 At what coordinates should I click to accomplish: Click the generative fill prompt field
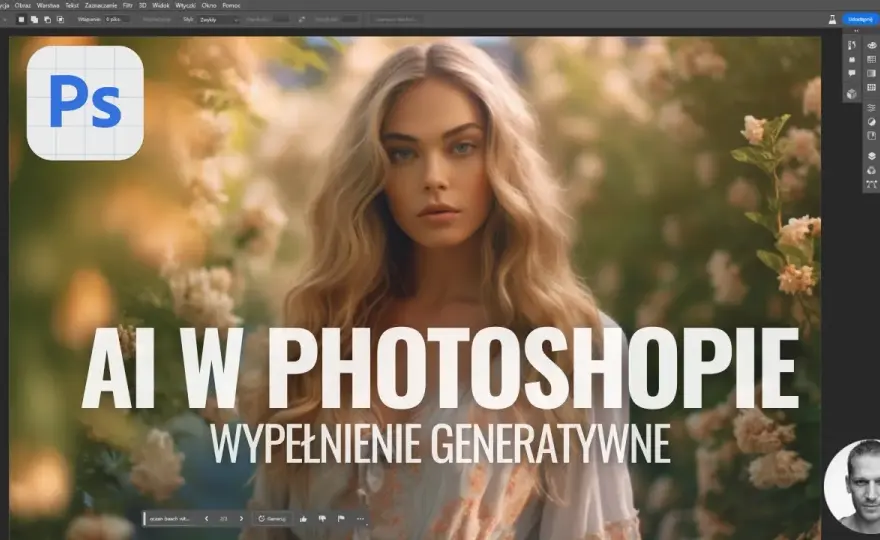coord(170,519)
